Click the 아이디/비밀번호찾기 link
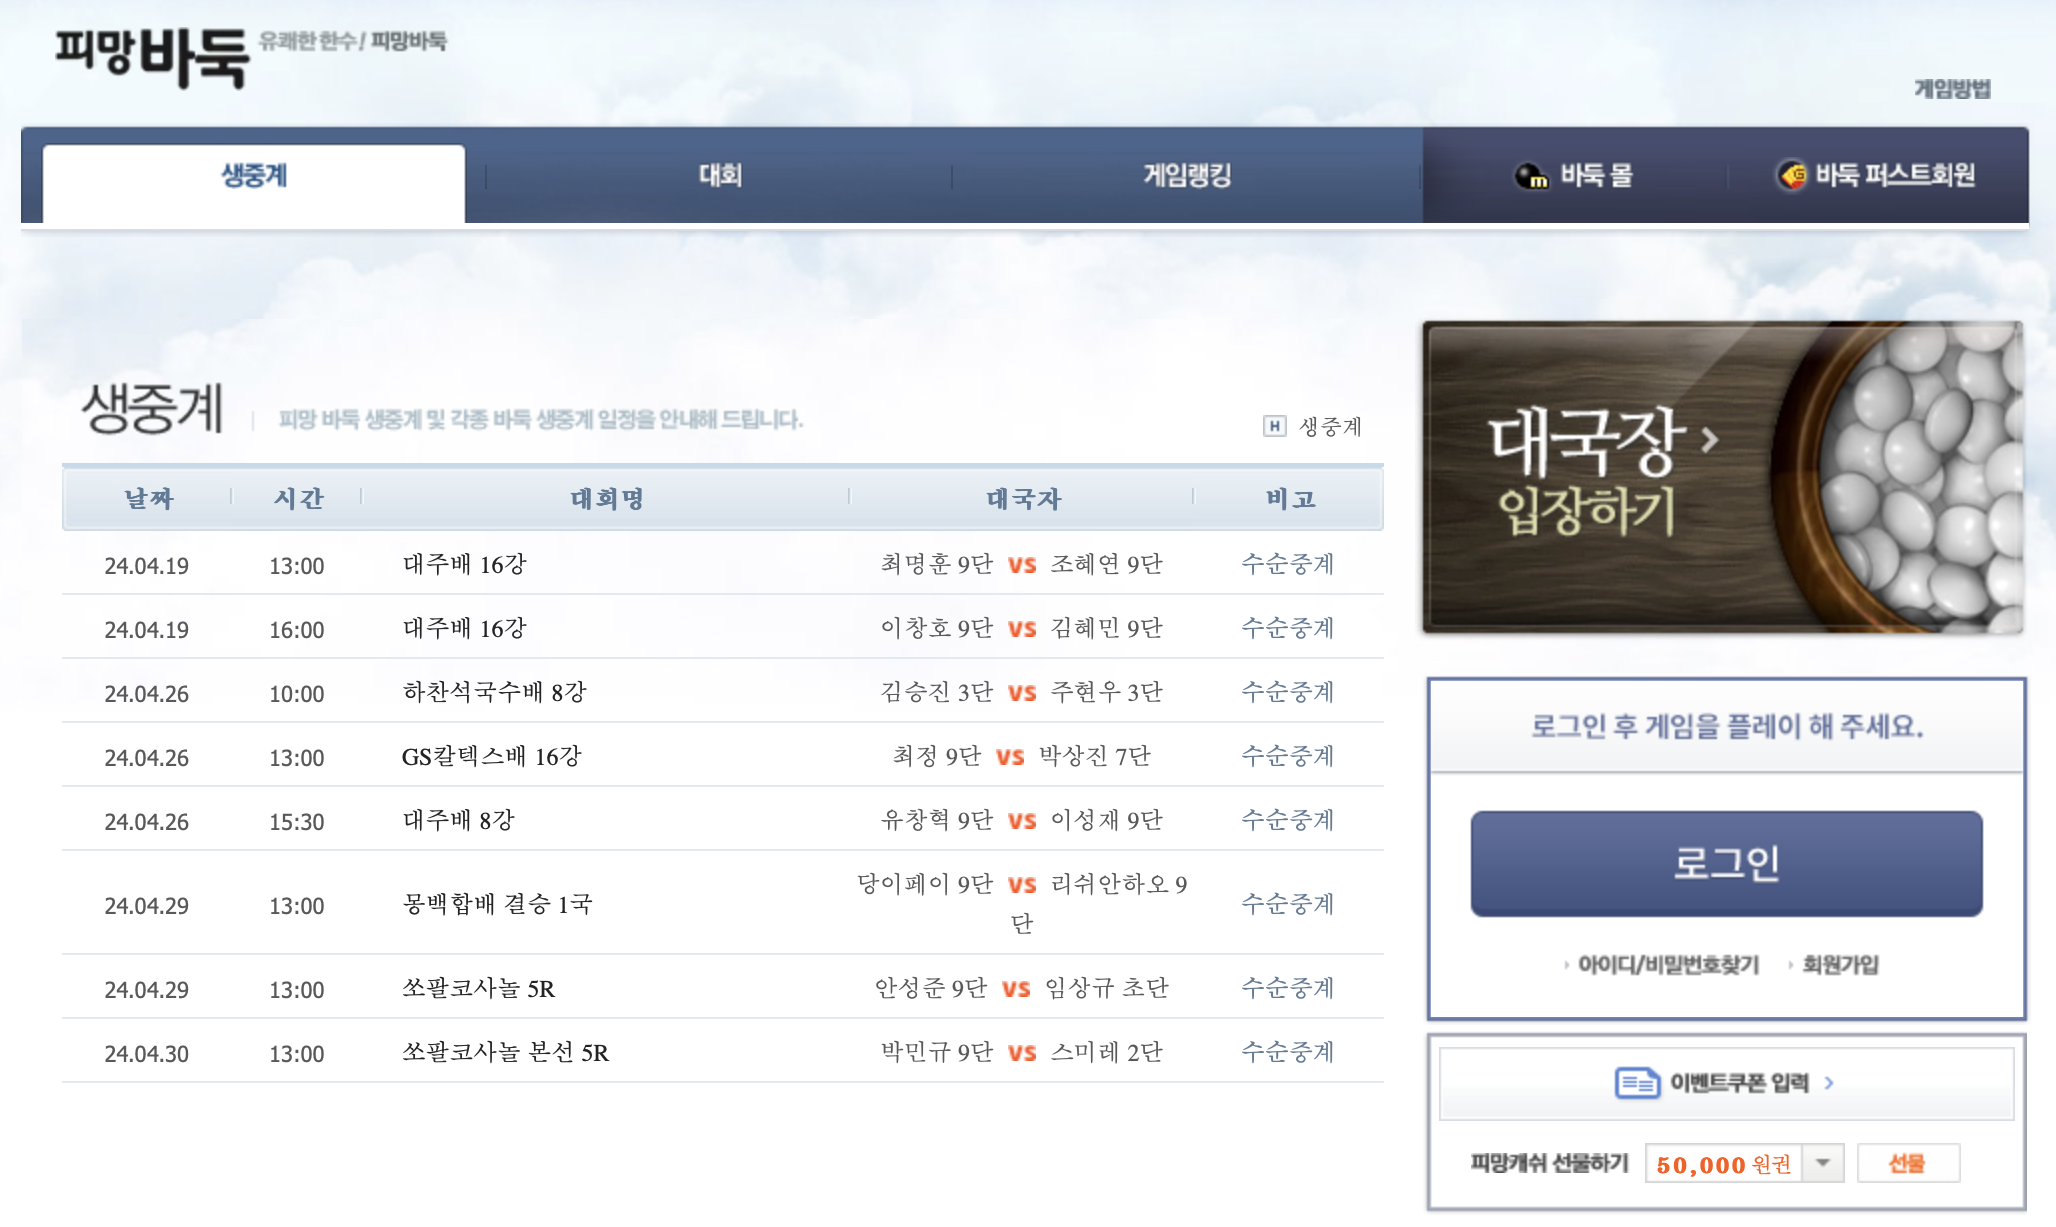Viewport: 2056px width, 1227px height. coord(1667,965)
